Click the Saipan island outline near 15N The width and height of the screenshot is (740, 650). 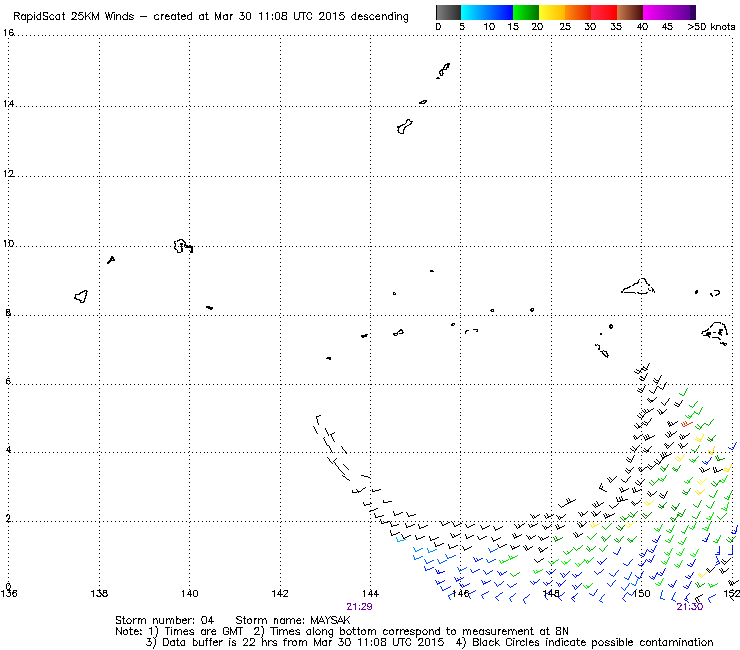coord(444,70)
